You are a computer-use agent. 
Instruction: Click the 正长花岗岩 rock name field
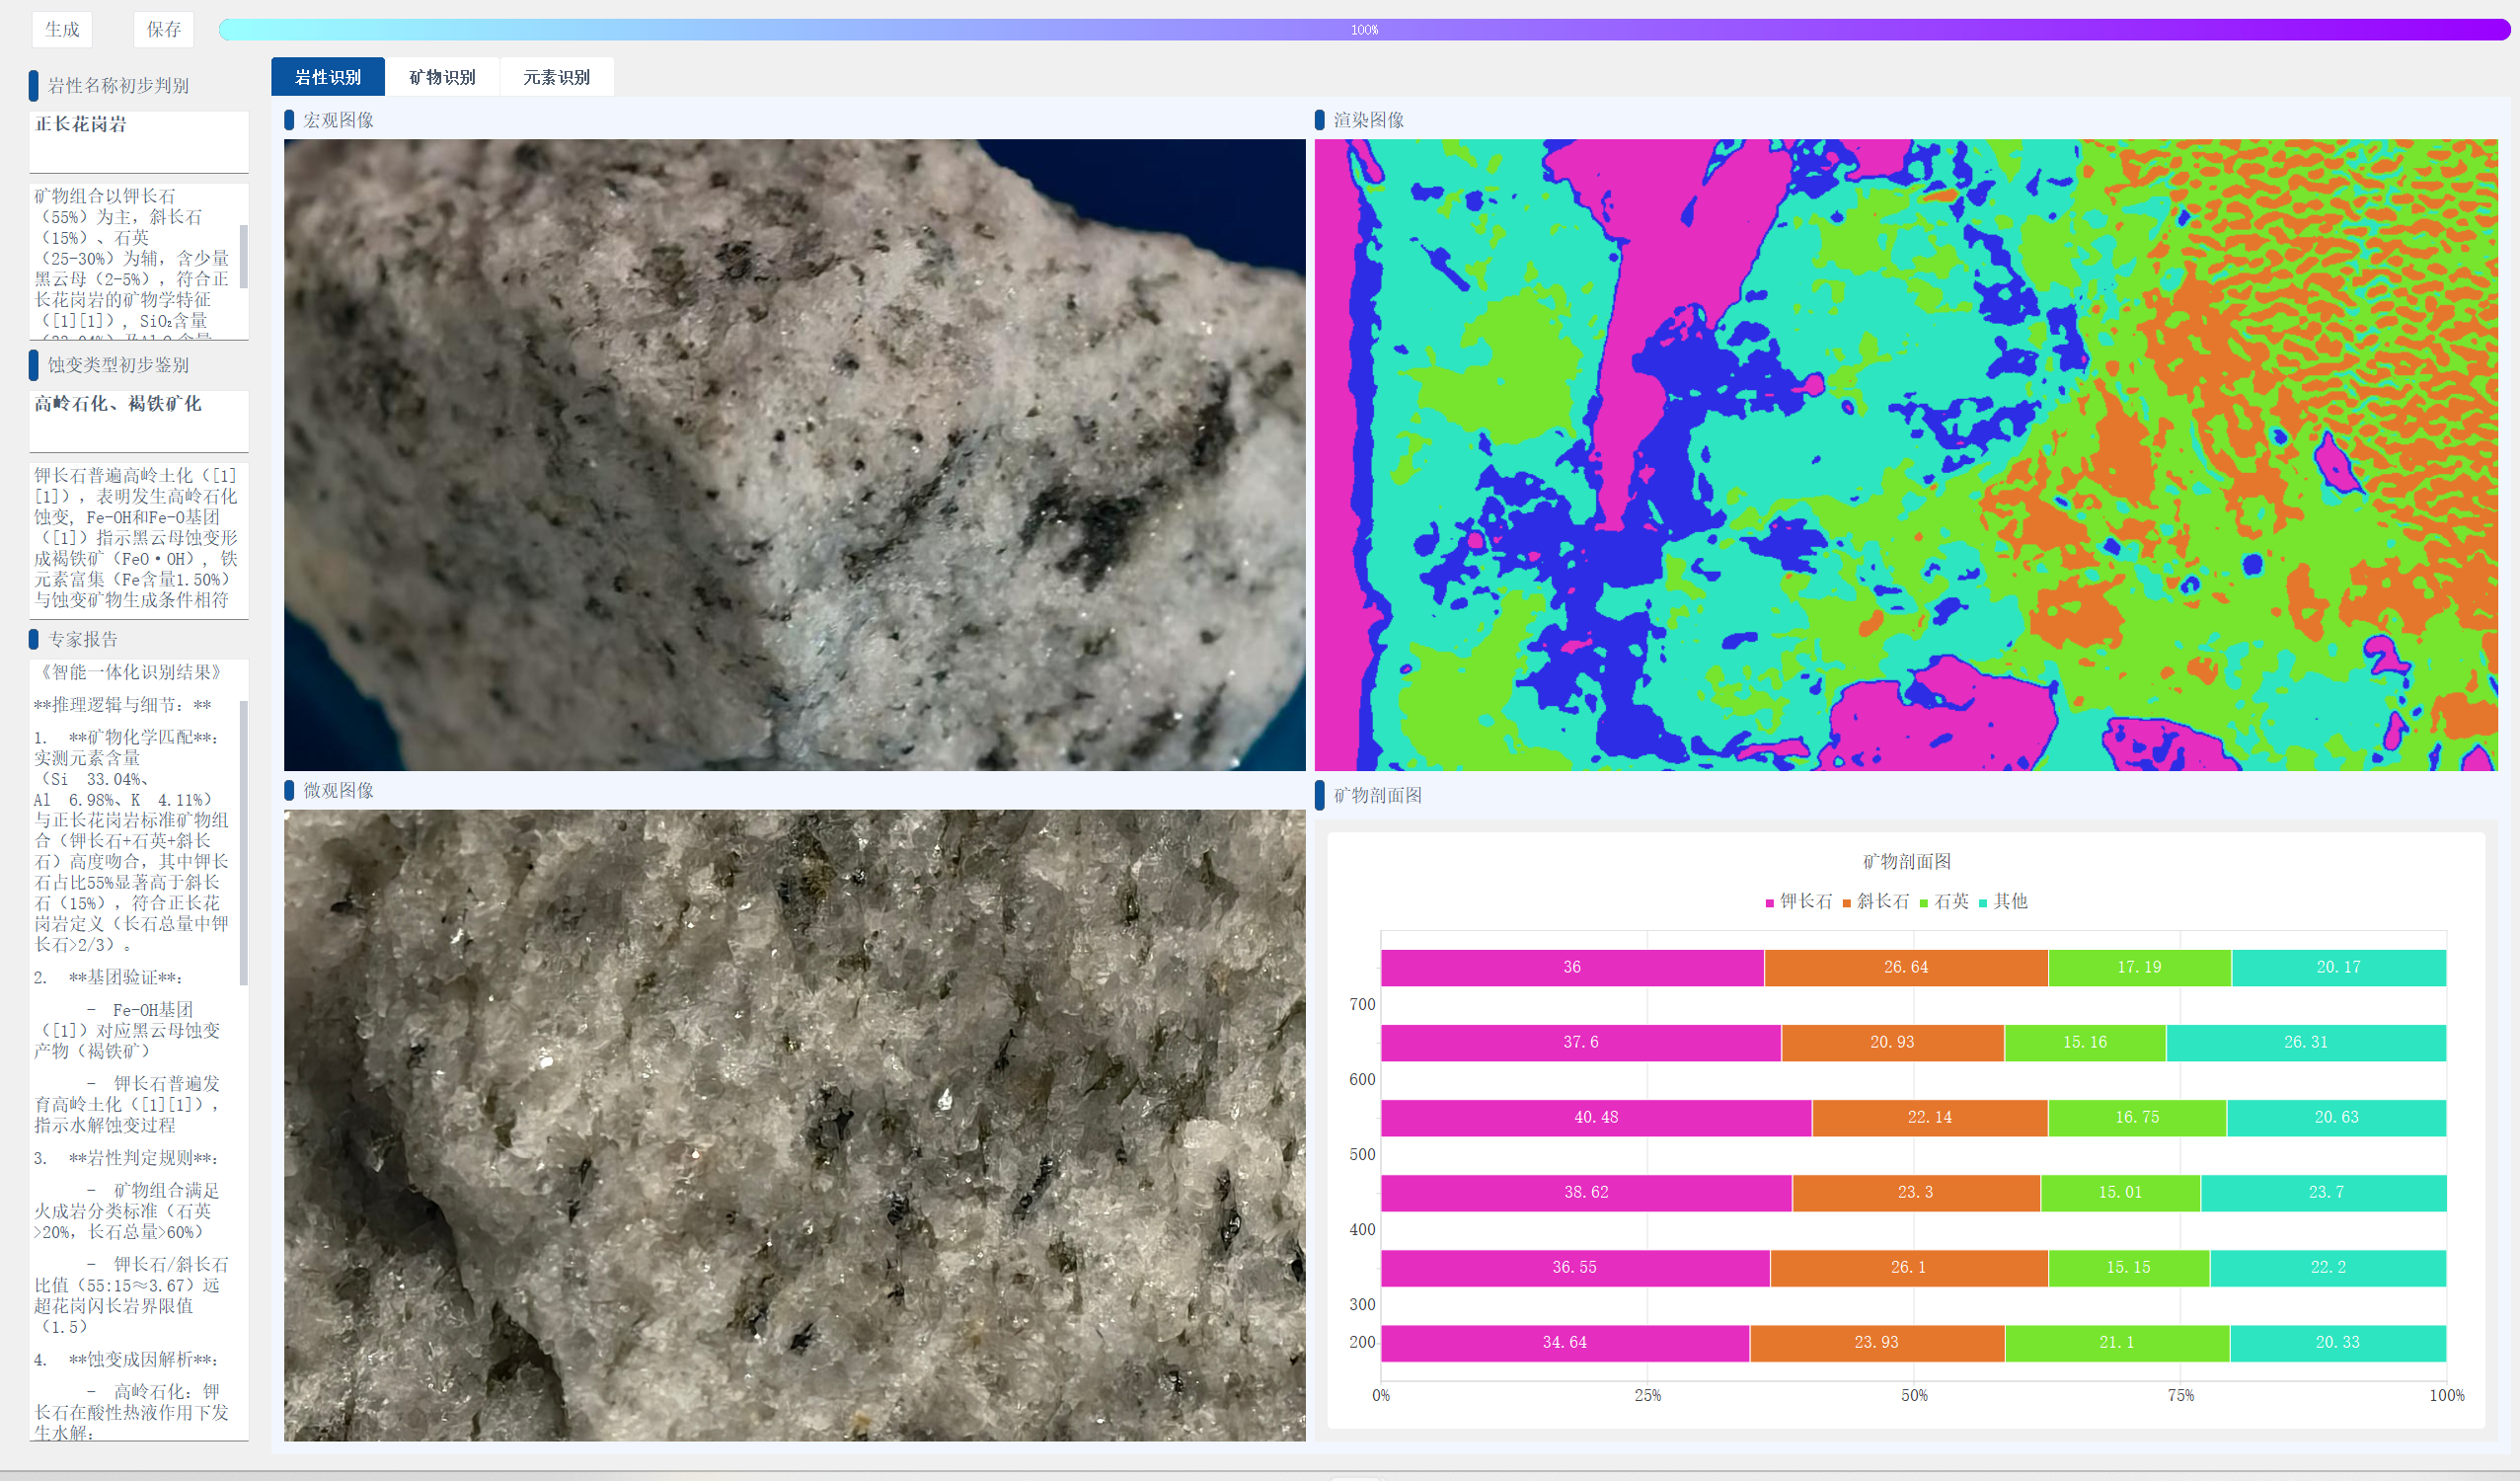coord(139,140)
